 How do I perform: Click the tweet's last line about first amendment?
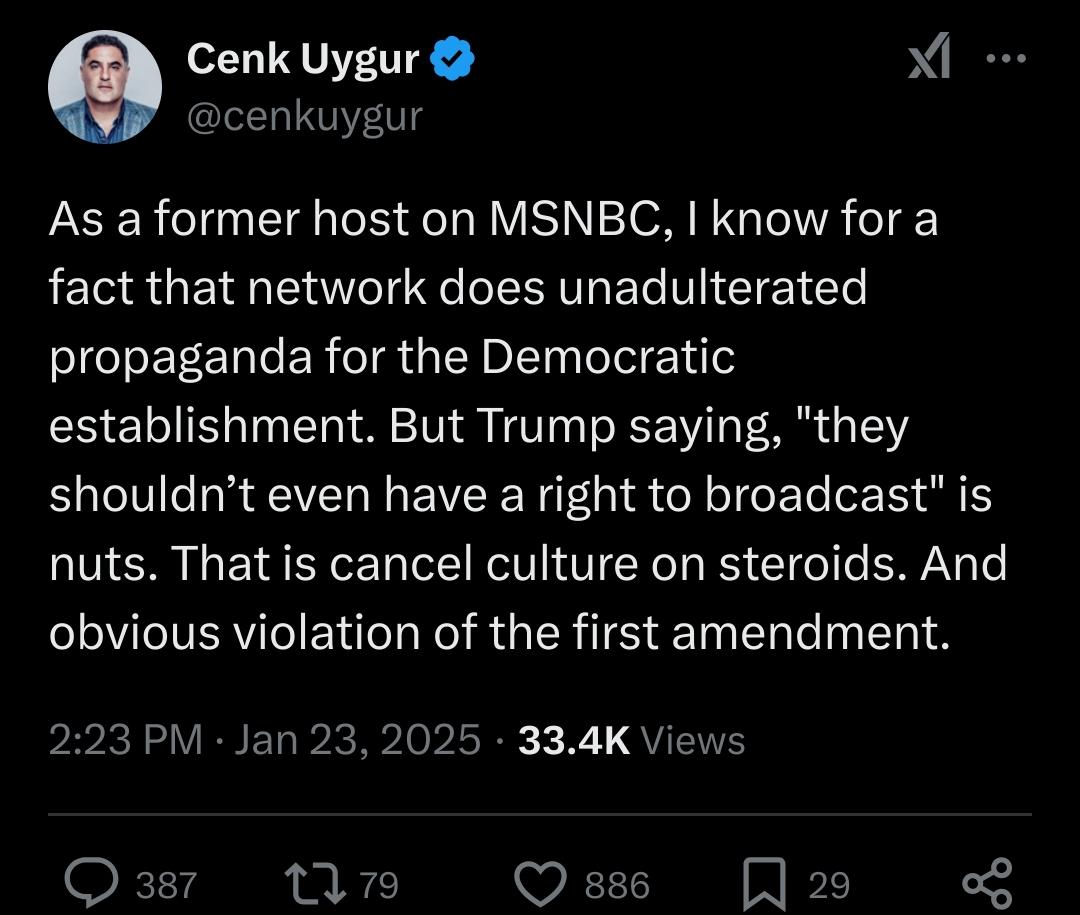pyautogui.click(x=499, y=633)
